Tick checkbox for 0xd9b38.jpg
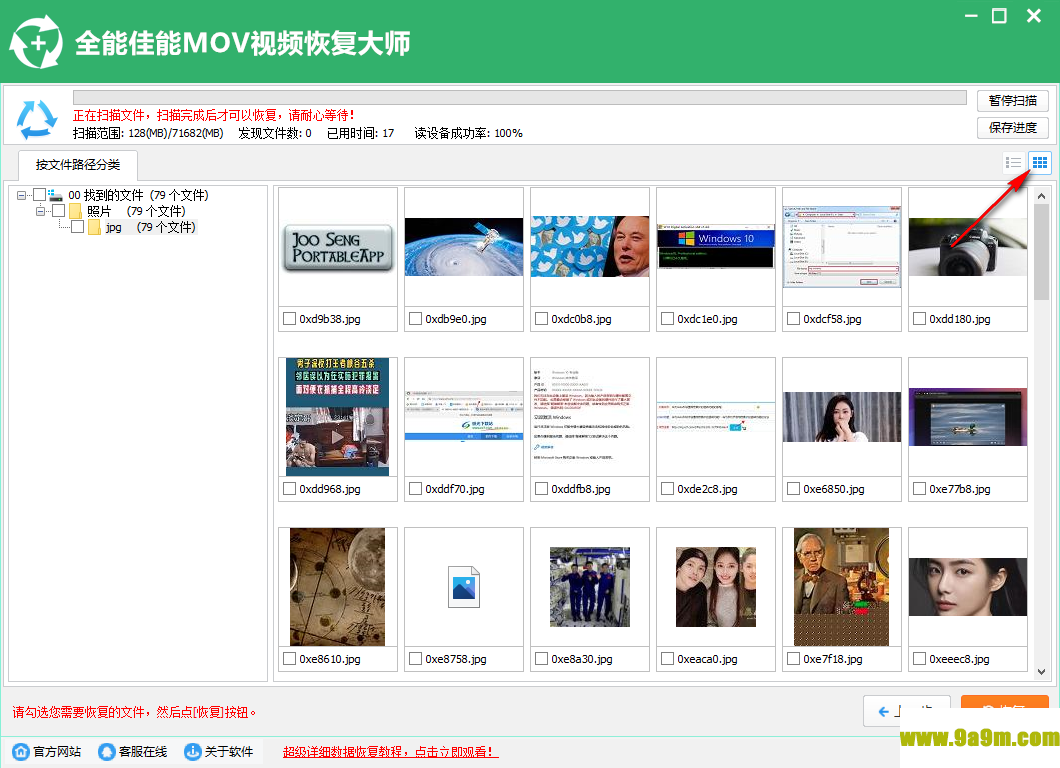Viewport: 1060px width, 768px height. pos(289,318)
